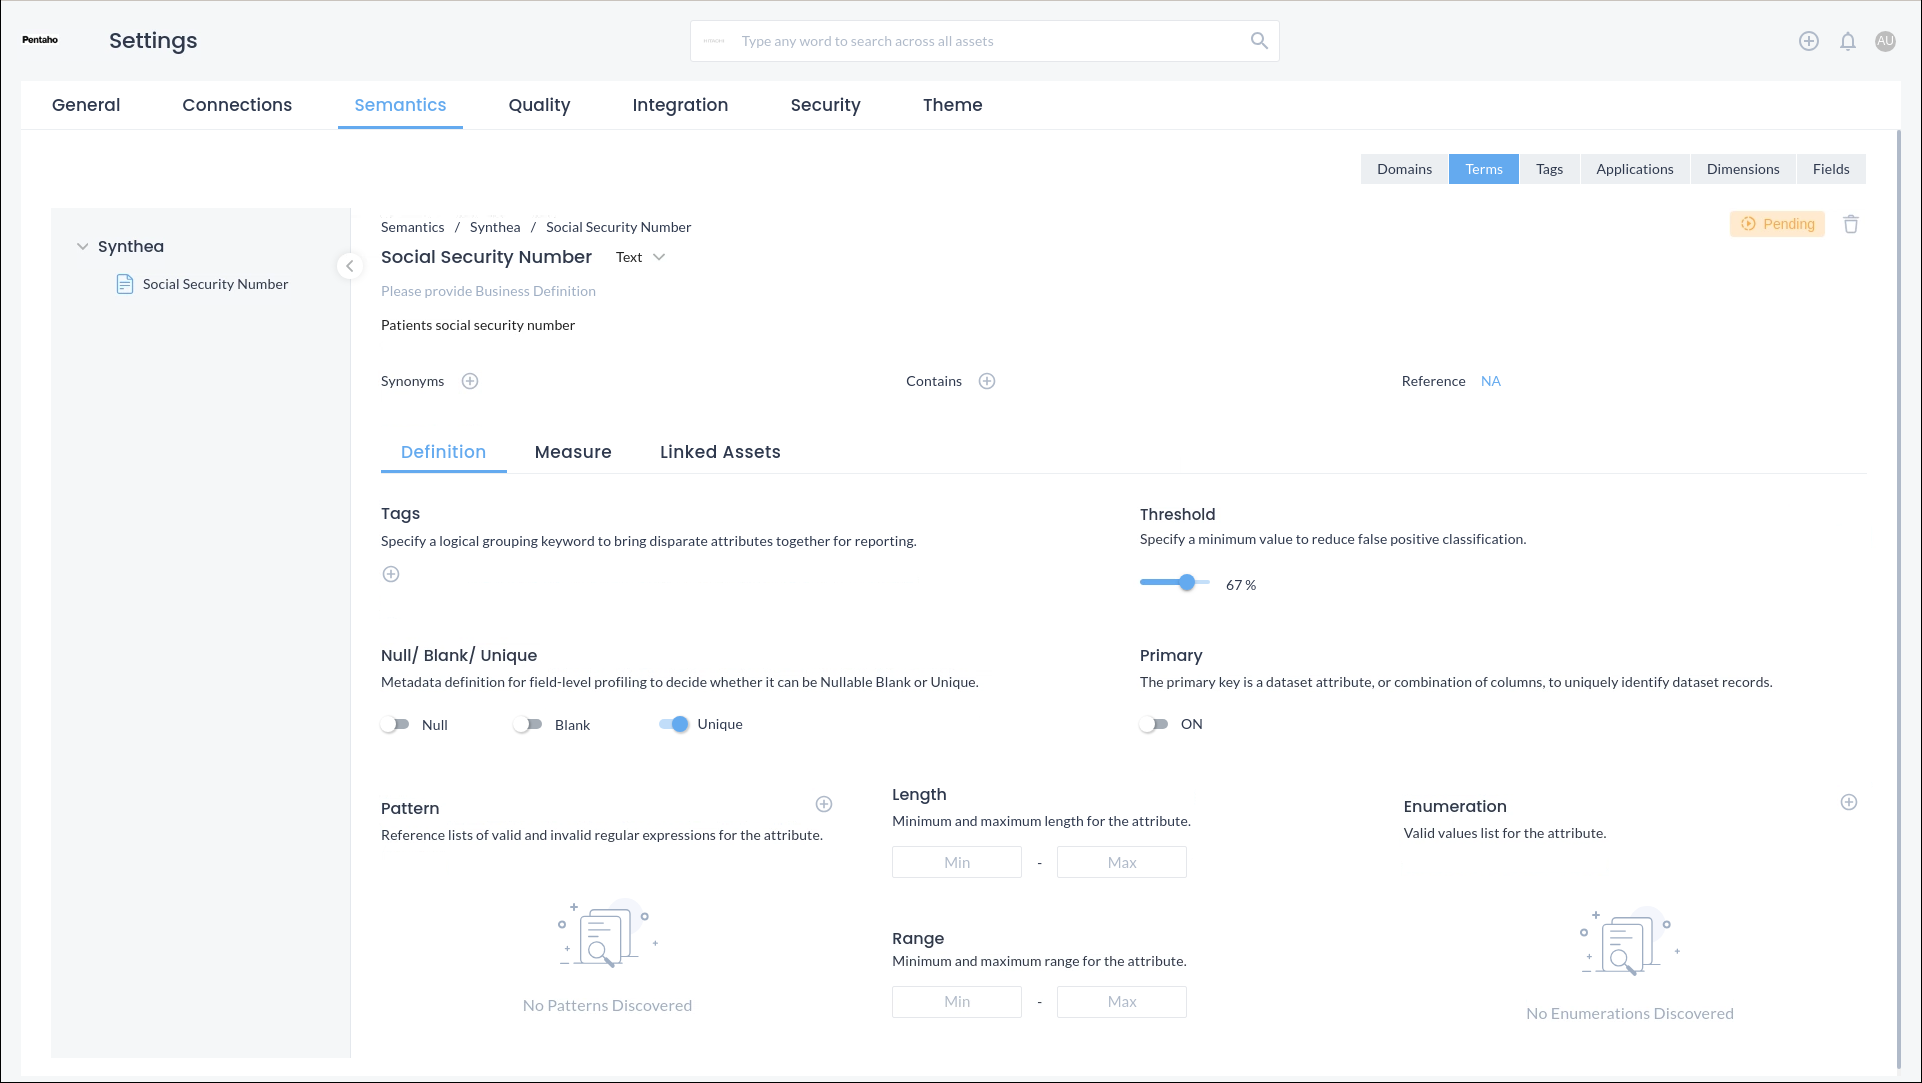Enable the Null toggle
The image size is (1922, 1083).
396,724
